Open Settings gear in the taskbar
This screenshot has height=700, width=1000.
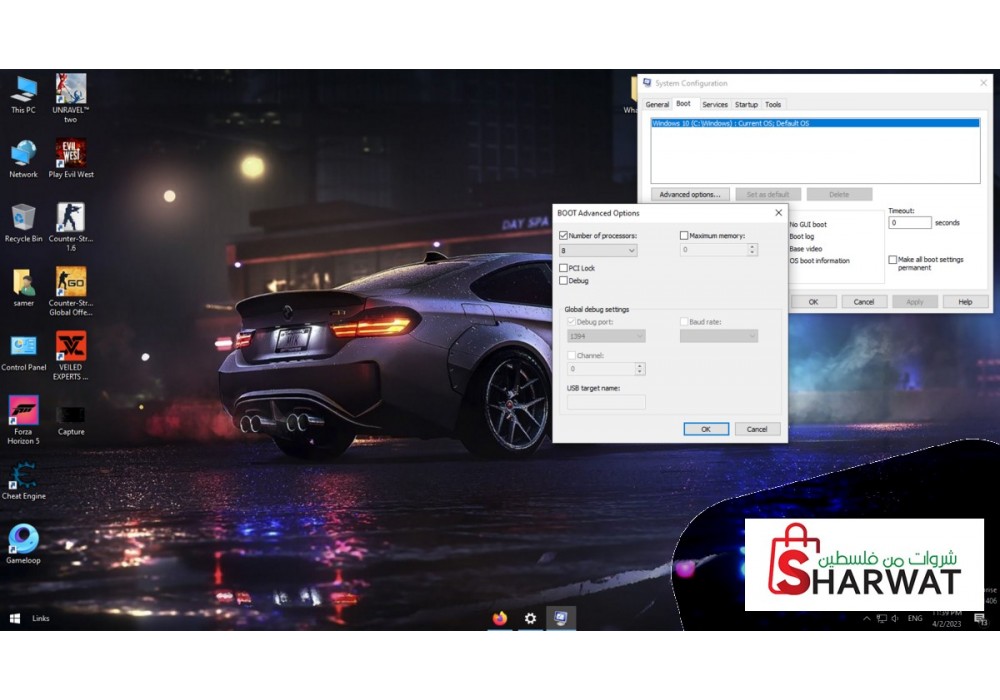pos(530,618)
